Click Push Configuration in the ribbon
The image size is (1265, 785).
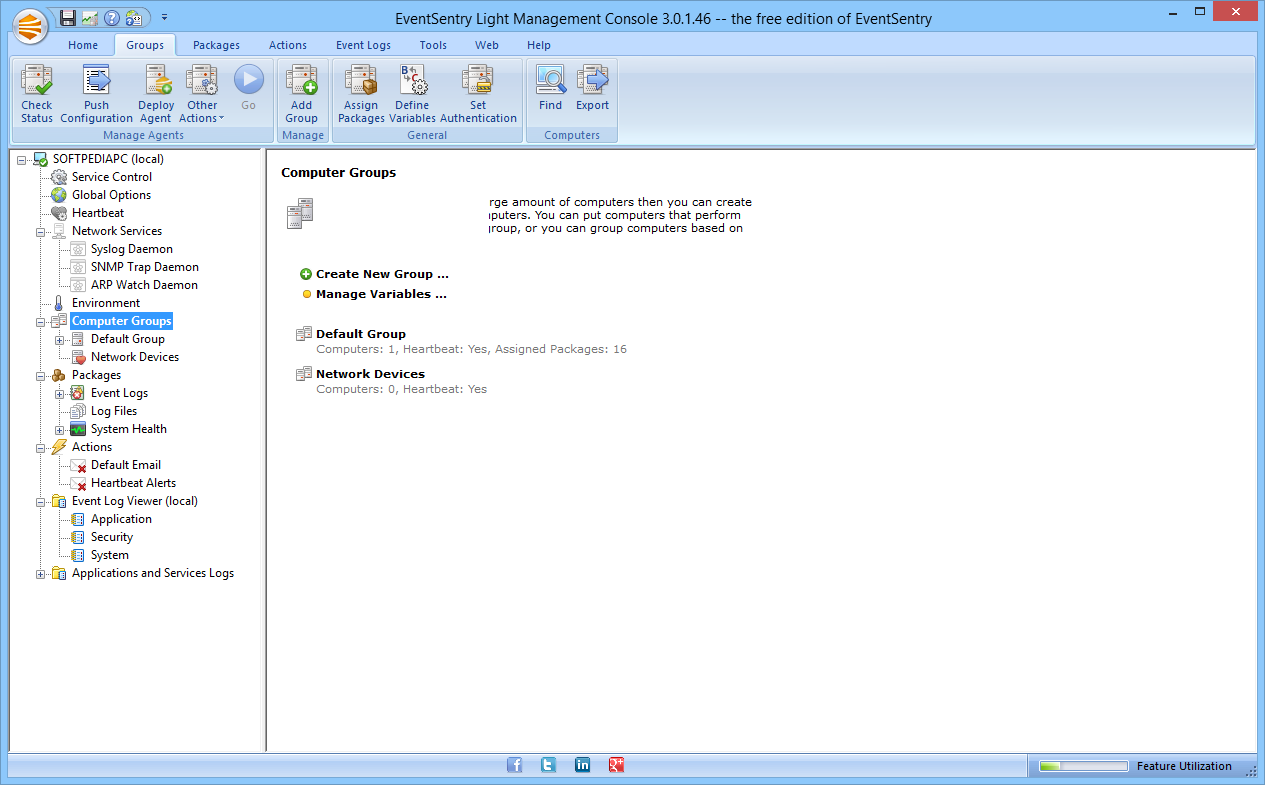(97, 94)
